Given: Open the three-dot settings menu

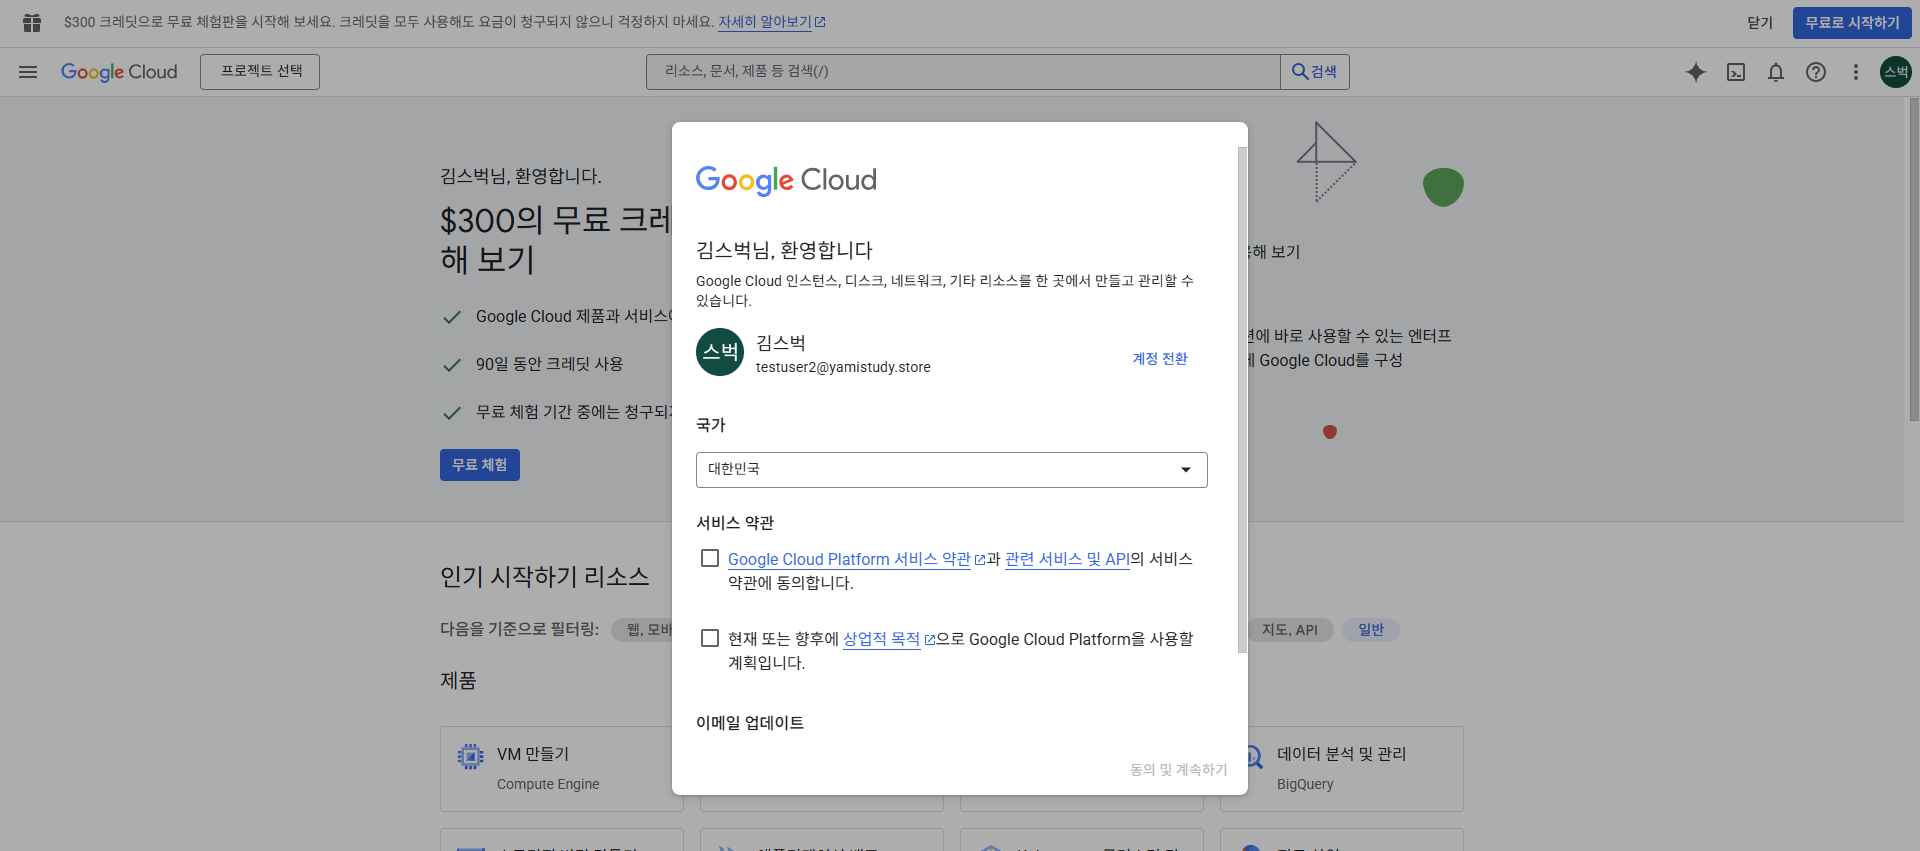Looking at the screenshot, I should 1856,72.
